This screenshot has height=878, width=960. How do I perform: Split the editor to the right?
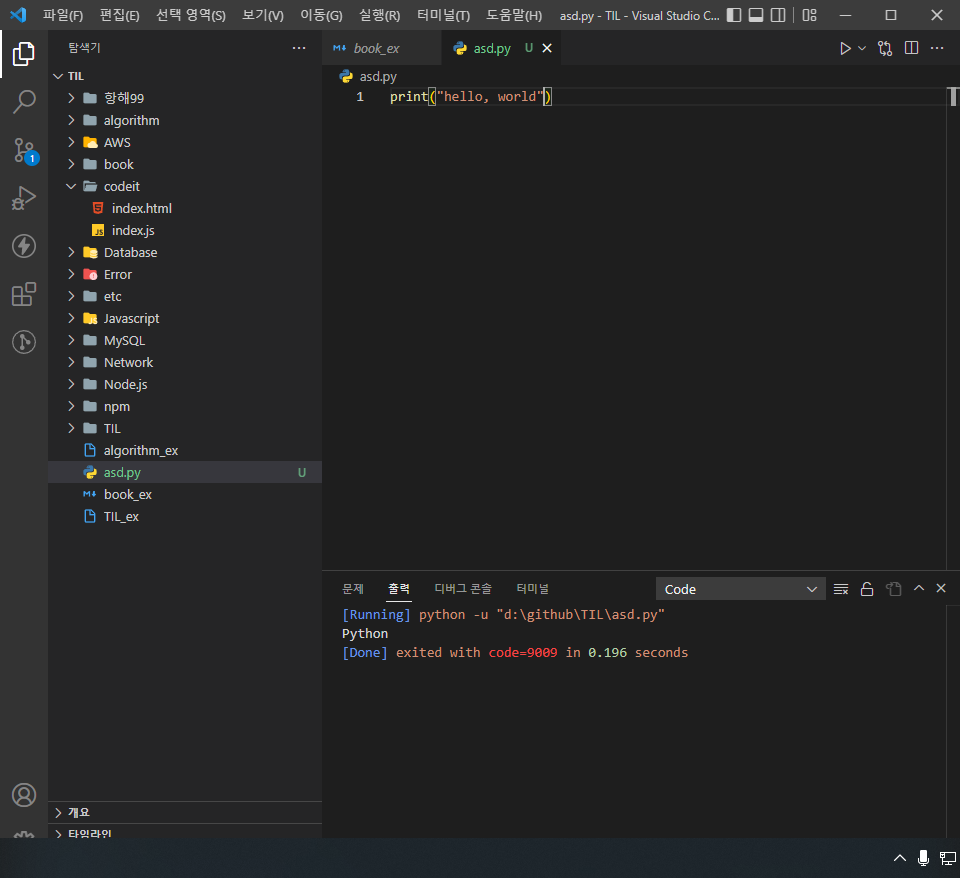tap(911, 48)
